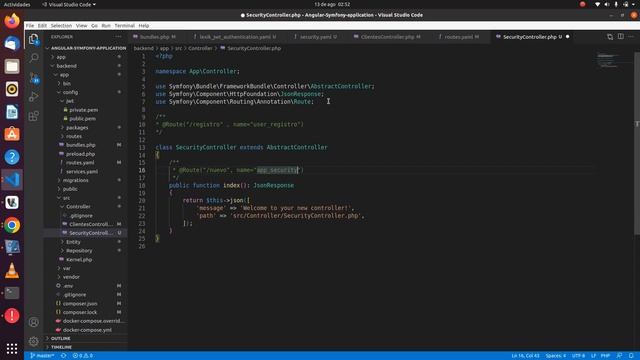This screenshot has height=360, width=640.
Task: Open the File menu
Action: click(30, 25)
